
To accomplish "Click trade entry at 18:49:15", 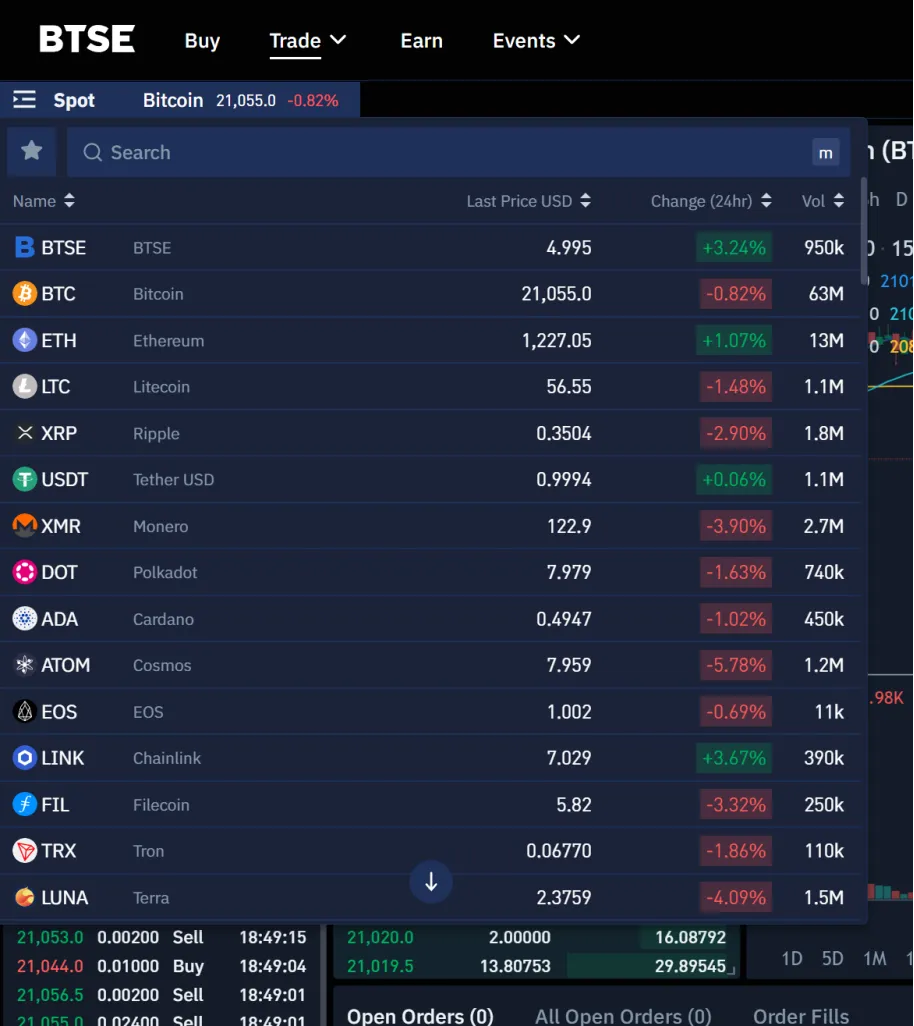I will [161, 937].
